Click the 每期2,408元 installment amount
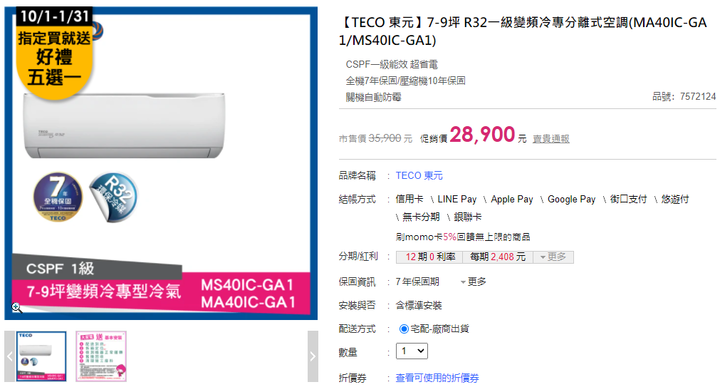The width and height of the screenshot is (720, 392). [x=498, y=257]
